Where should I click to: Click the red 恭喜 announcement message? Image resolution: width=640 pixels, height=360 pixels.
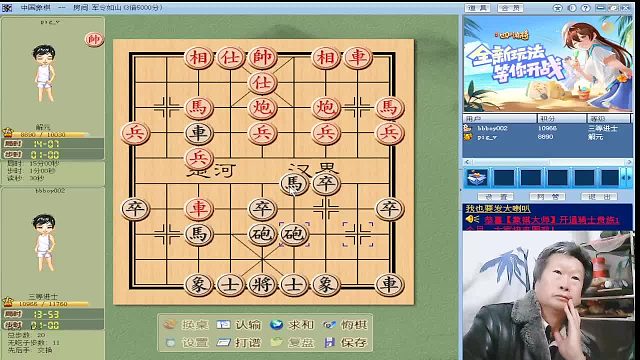tap(551, 220)
